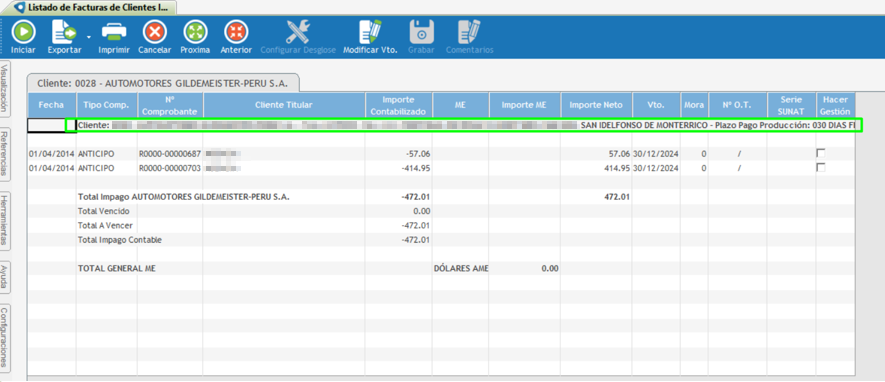885x382 pixels.
Task: Click the TOTAL GENERAL ME label
Action: pos(116,269)
